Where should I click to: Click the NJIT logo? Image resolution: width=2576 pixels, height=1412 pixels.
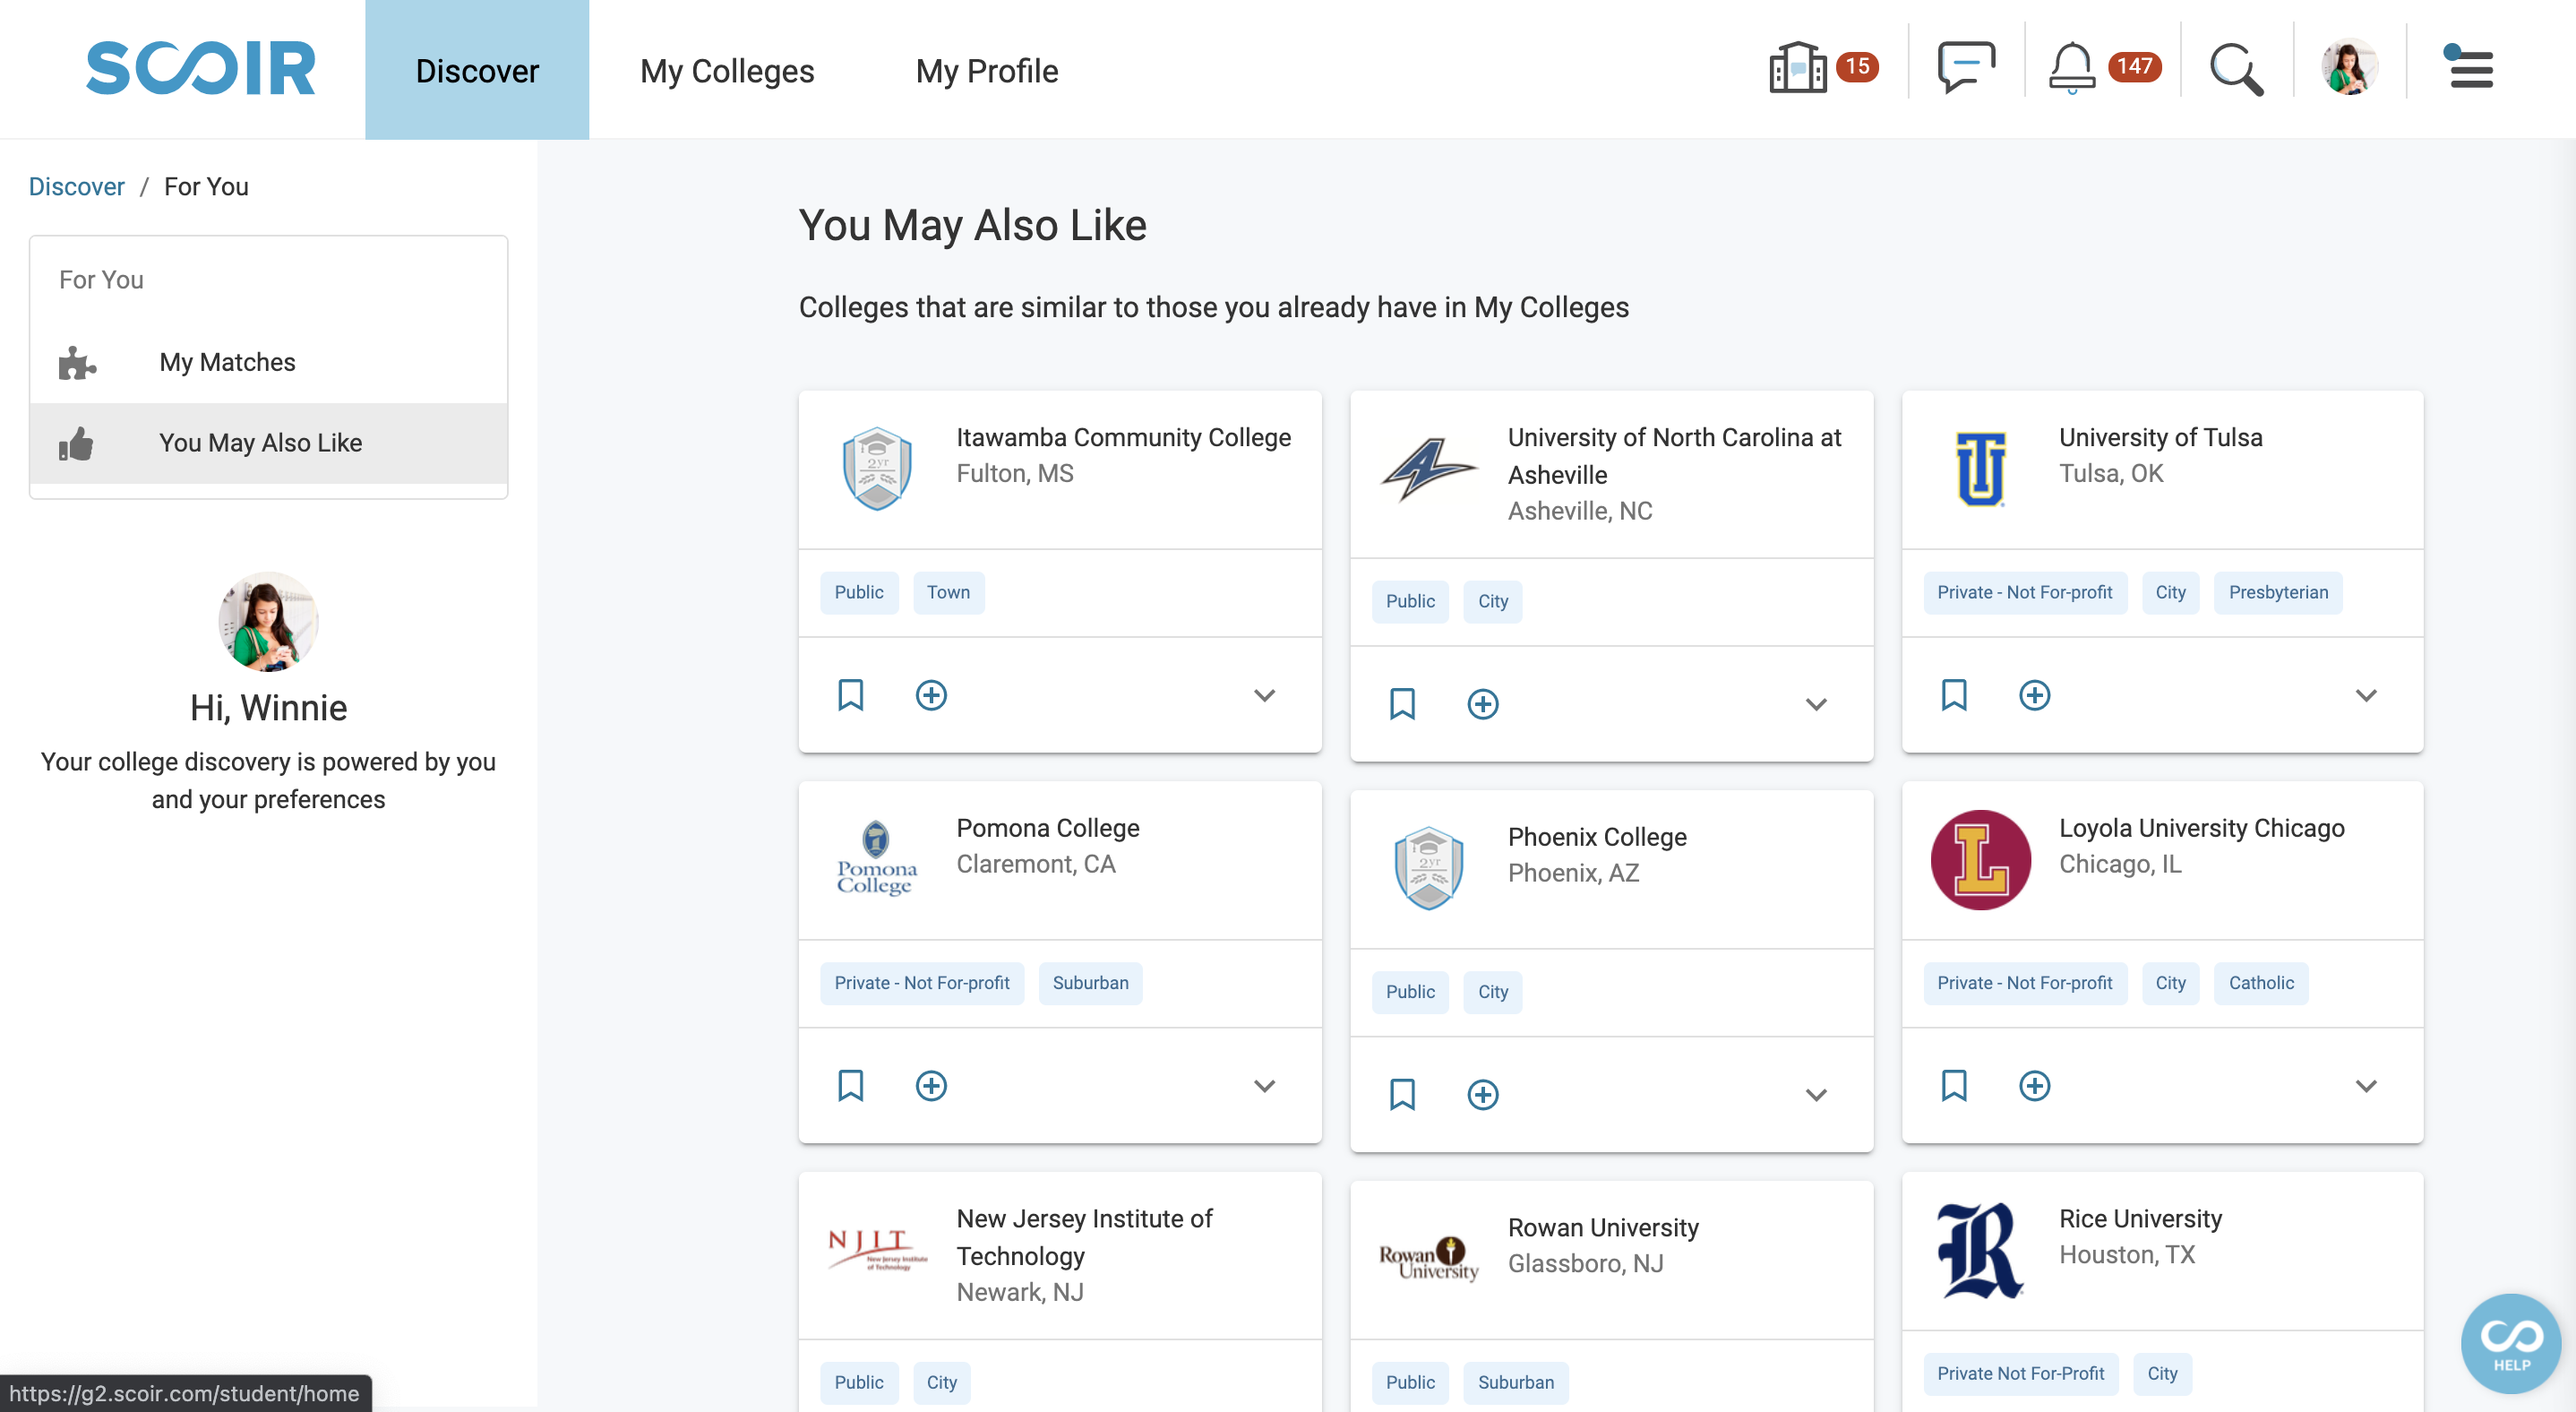(x=878, y=1250)
